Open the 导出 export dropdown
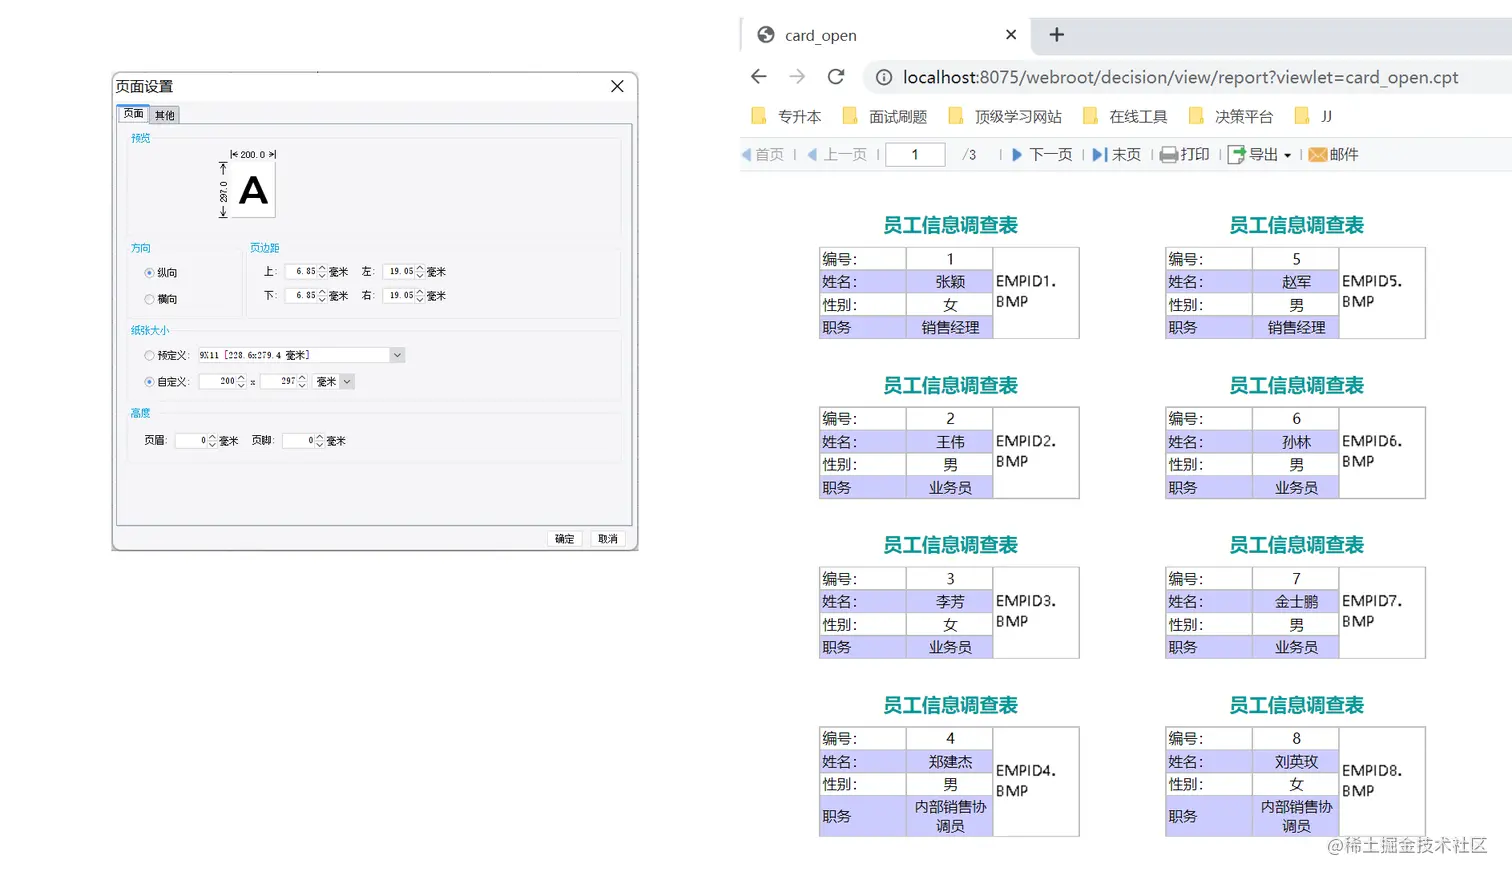 [x=1259, y=154]
